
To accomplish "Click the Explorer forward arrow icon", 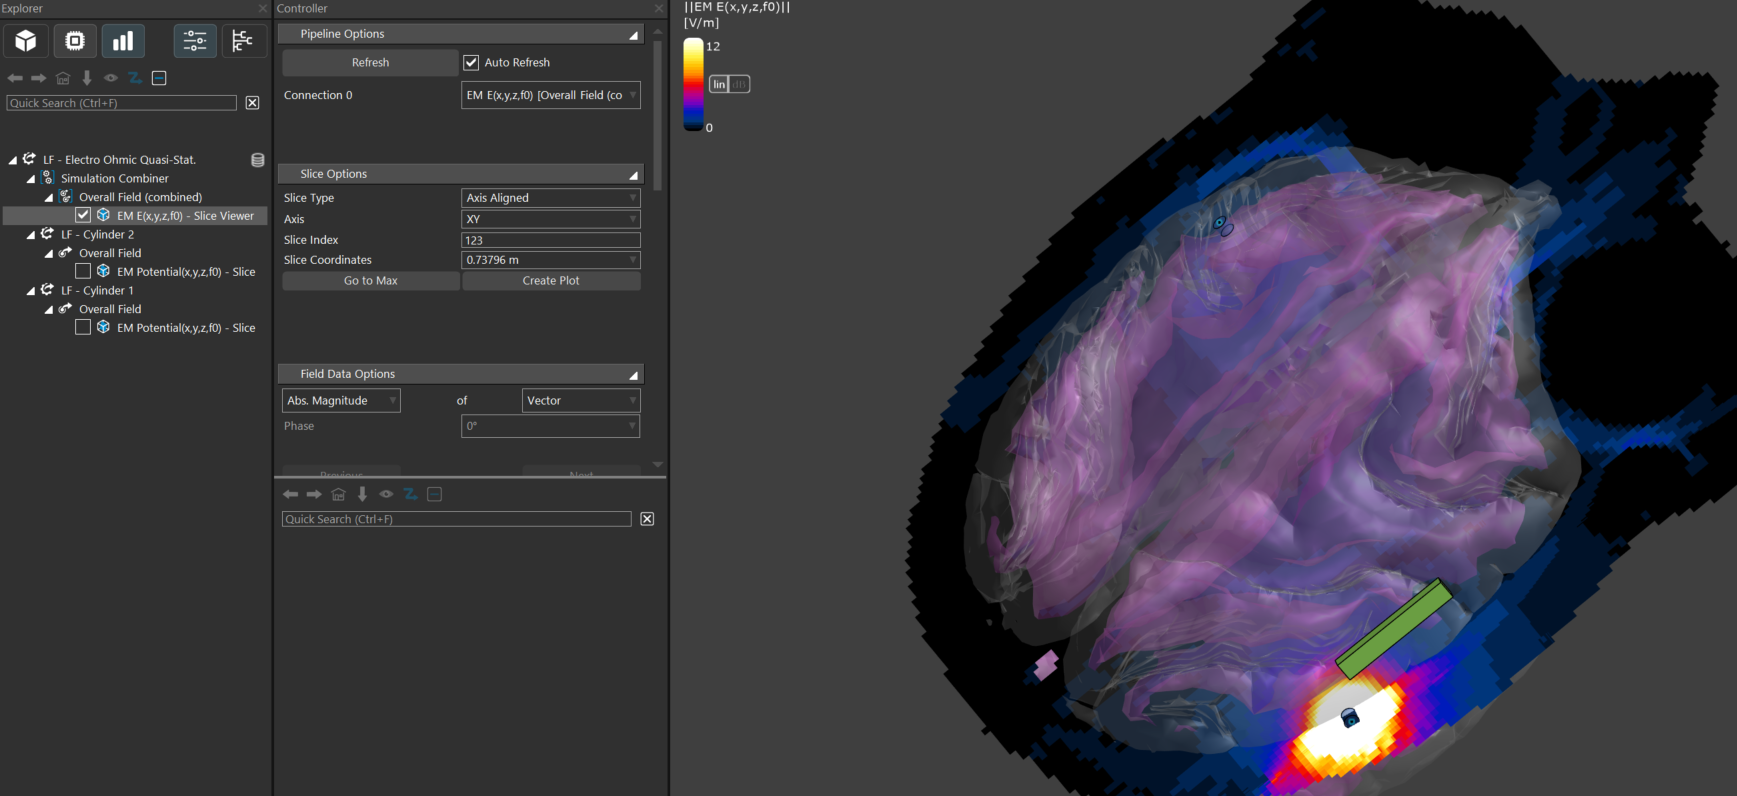I will (x=39, y=78).
